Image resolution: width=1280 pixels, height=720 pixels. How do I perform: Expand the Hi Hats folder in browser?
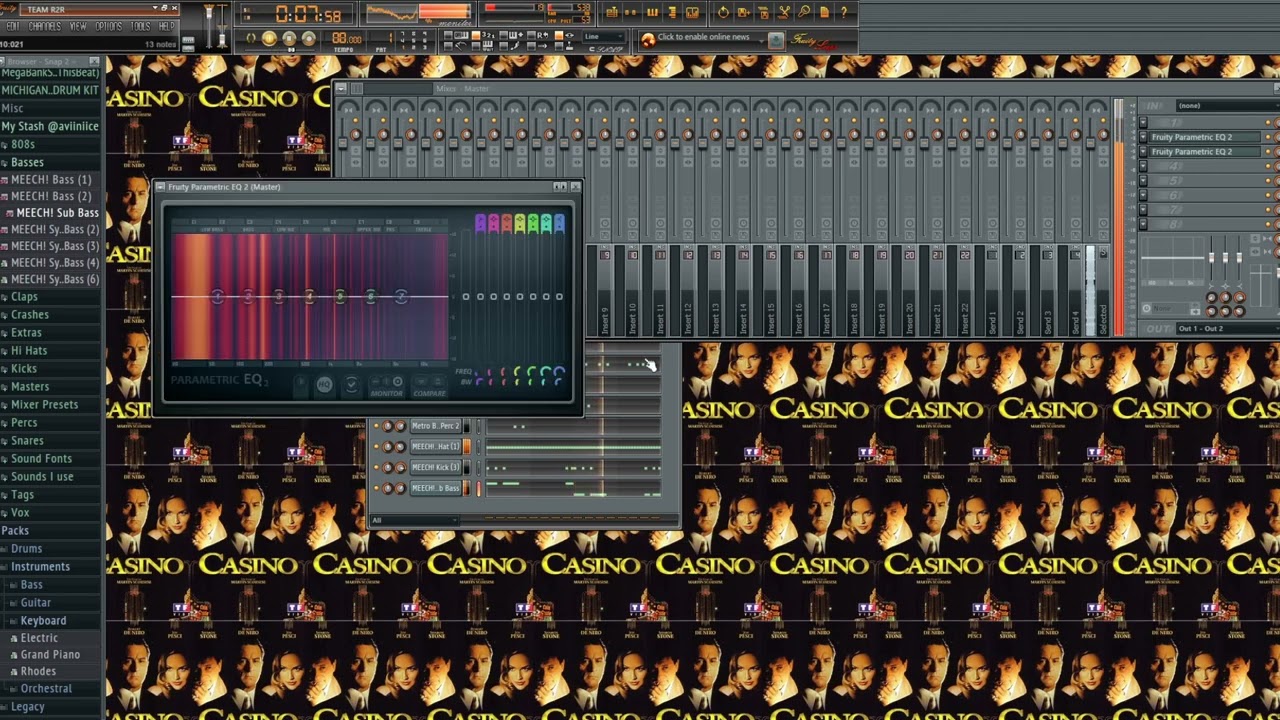click(x=29, y=351)
